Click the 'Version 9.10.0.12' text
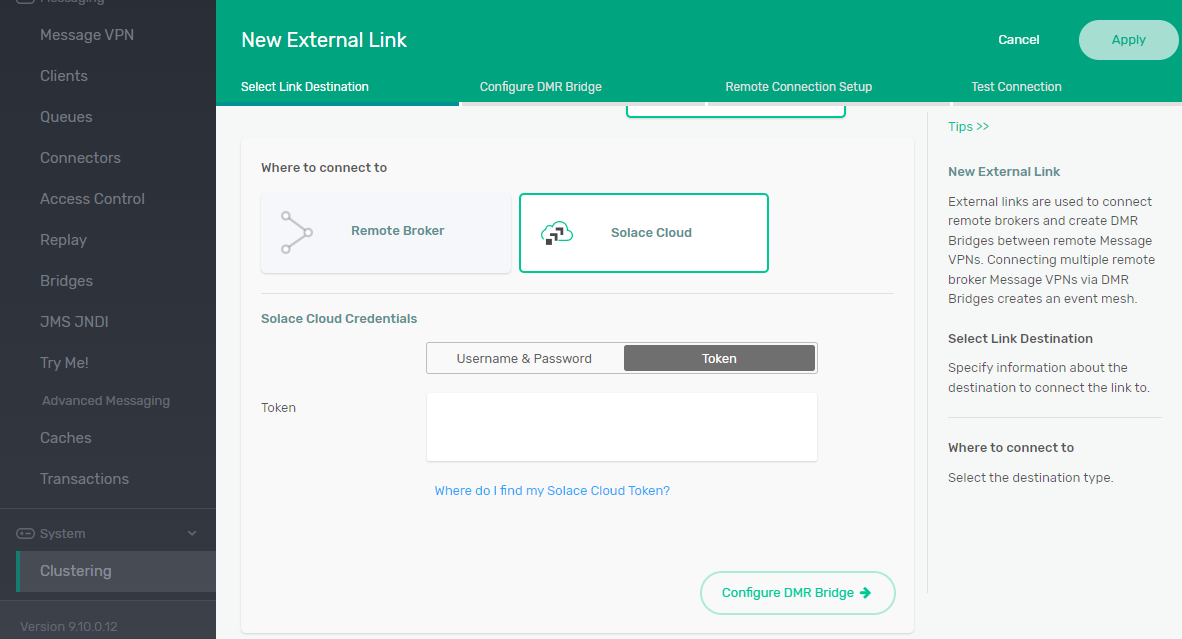This screenshot has height=639, width=1182. pyautogui.click(x=69, y=627)
